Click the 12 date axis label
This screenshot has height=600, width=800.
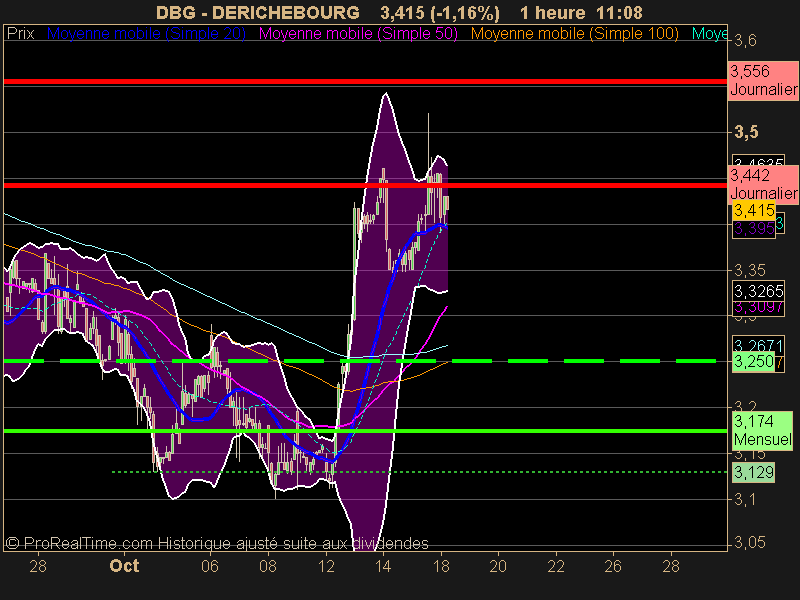326,566
